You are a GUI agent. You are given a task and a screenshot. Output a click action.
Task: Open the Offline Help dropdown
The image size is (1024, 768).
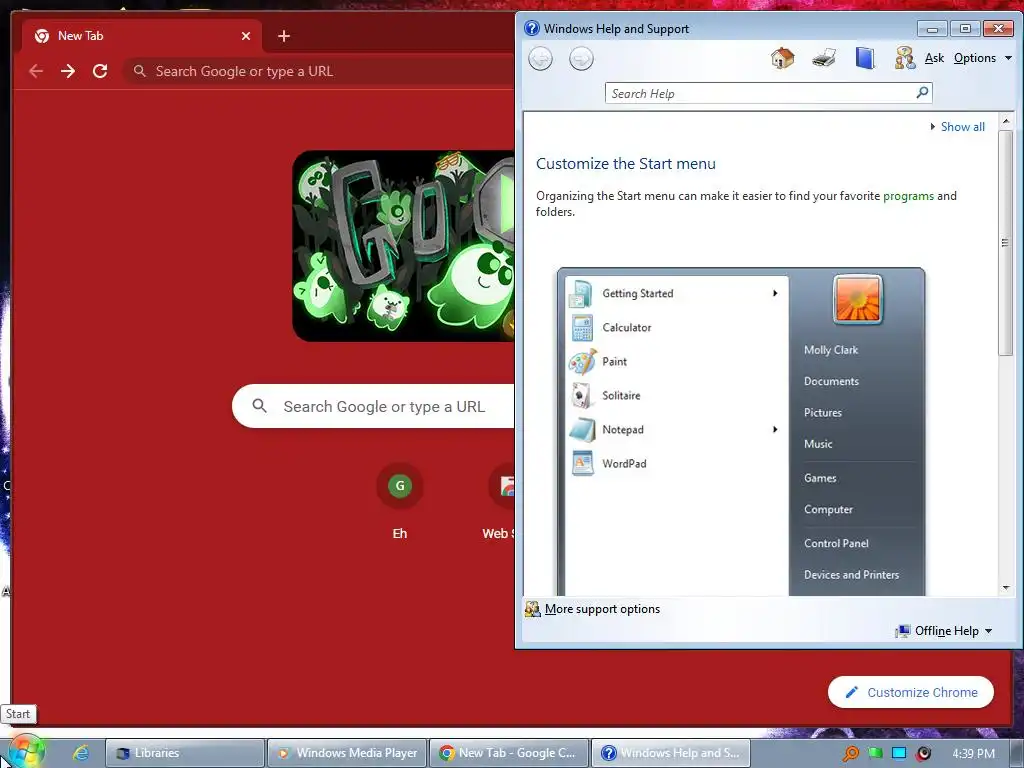944,630
